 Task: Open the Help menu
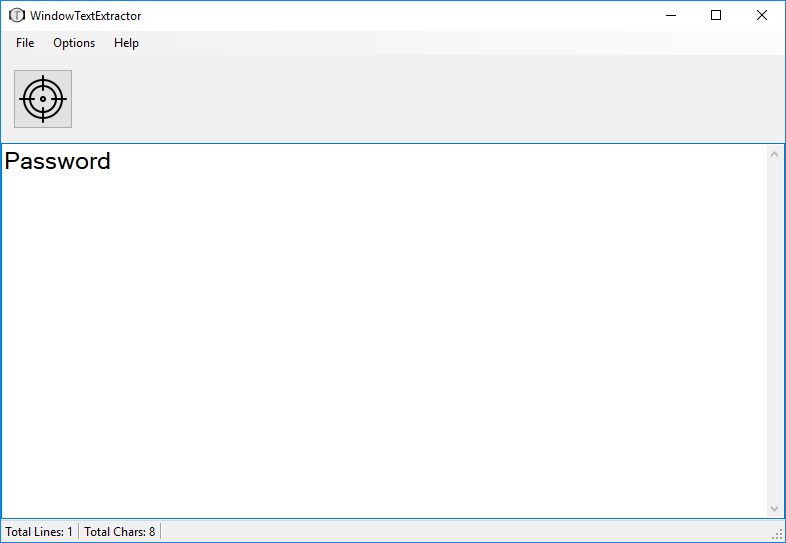(126, 43)
